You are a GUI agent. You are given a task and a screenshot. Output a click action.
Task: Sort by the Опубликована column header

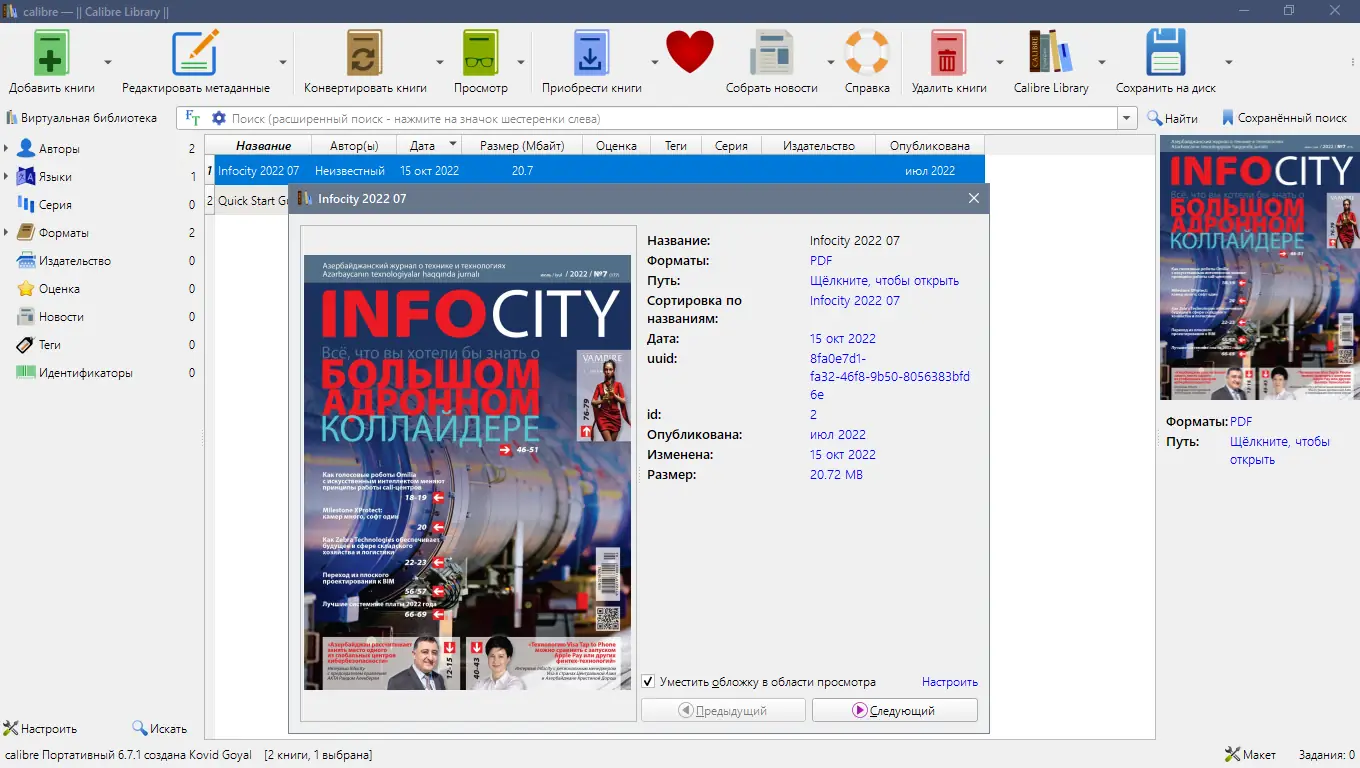930,146
